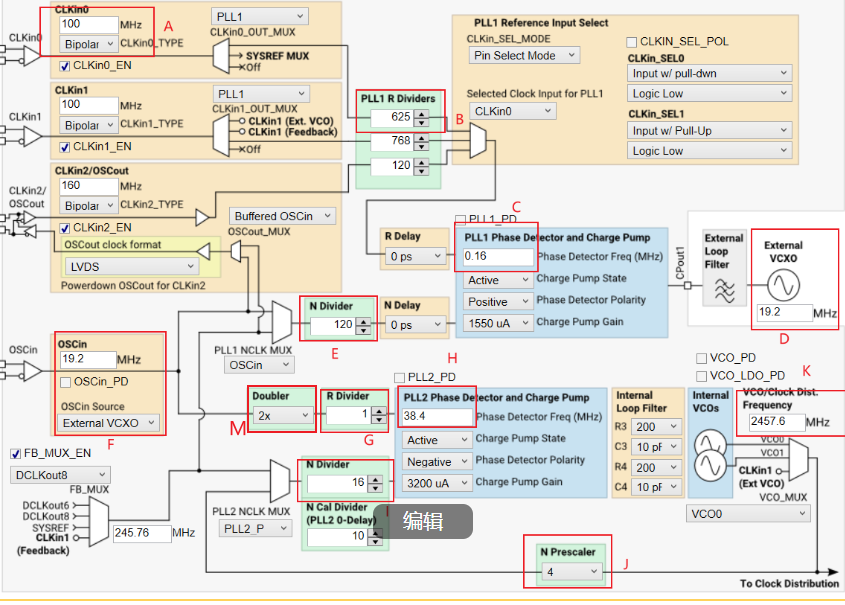Screen dimensions: 845x605
Task: Open the CLKin_SEL_MODE Pin Select Mode dropdown
Action: click(x=524, y=55)
